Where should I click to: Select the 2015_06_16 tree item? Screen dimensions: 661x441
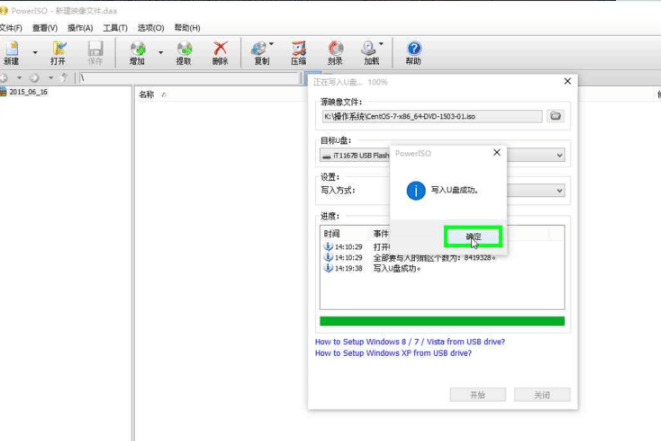pos(28,92)
